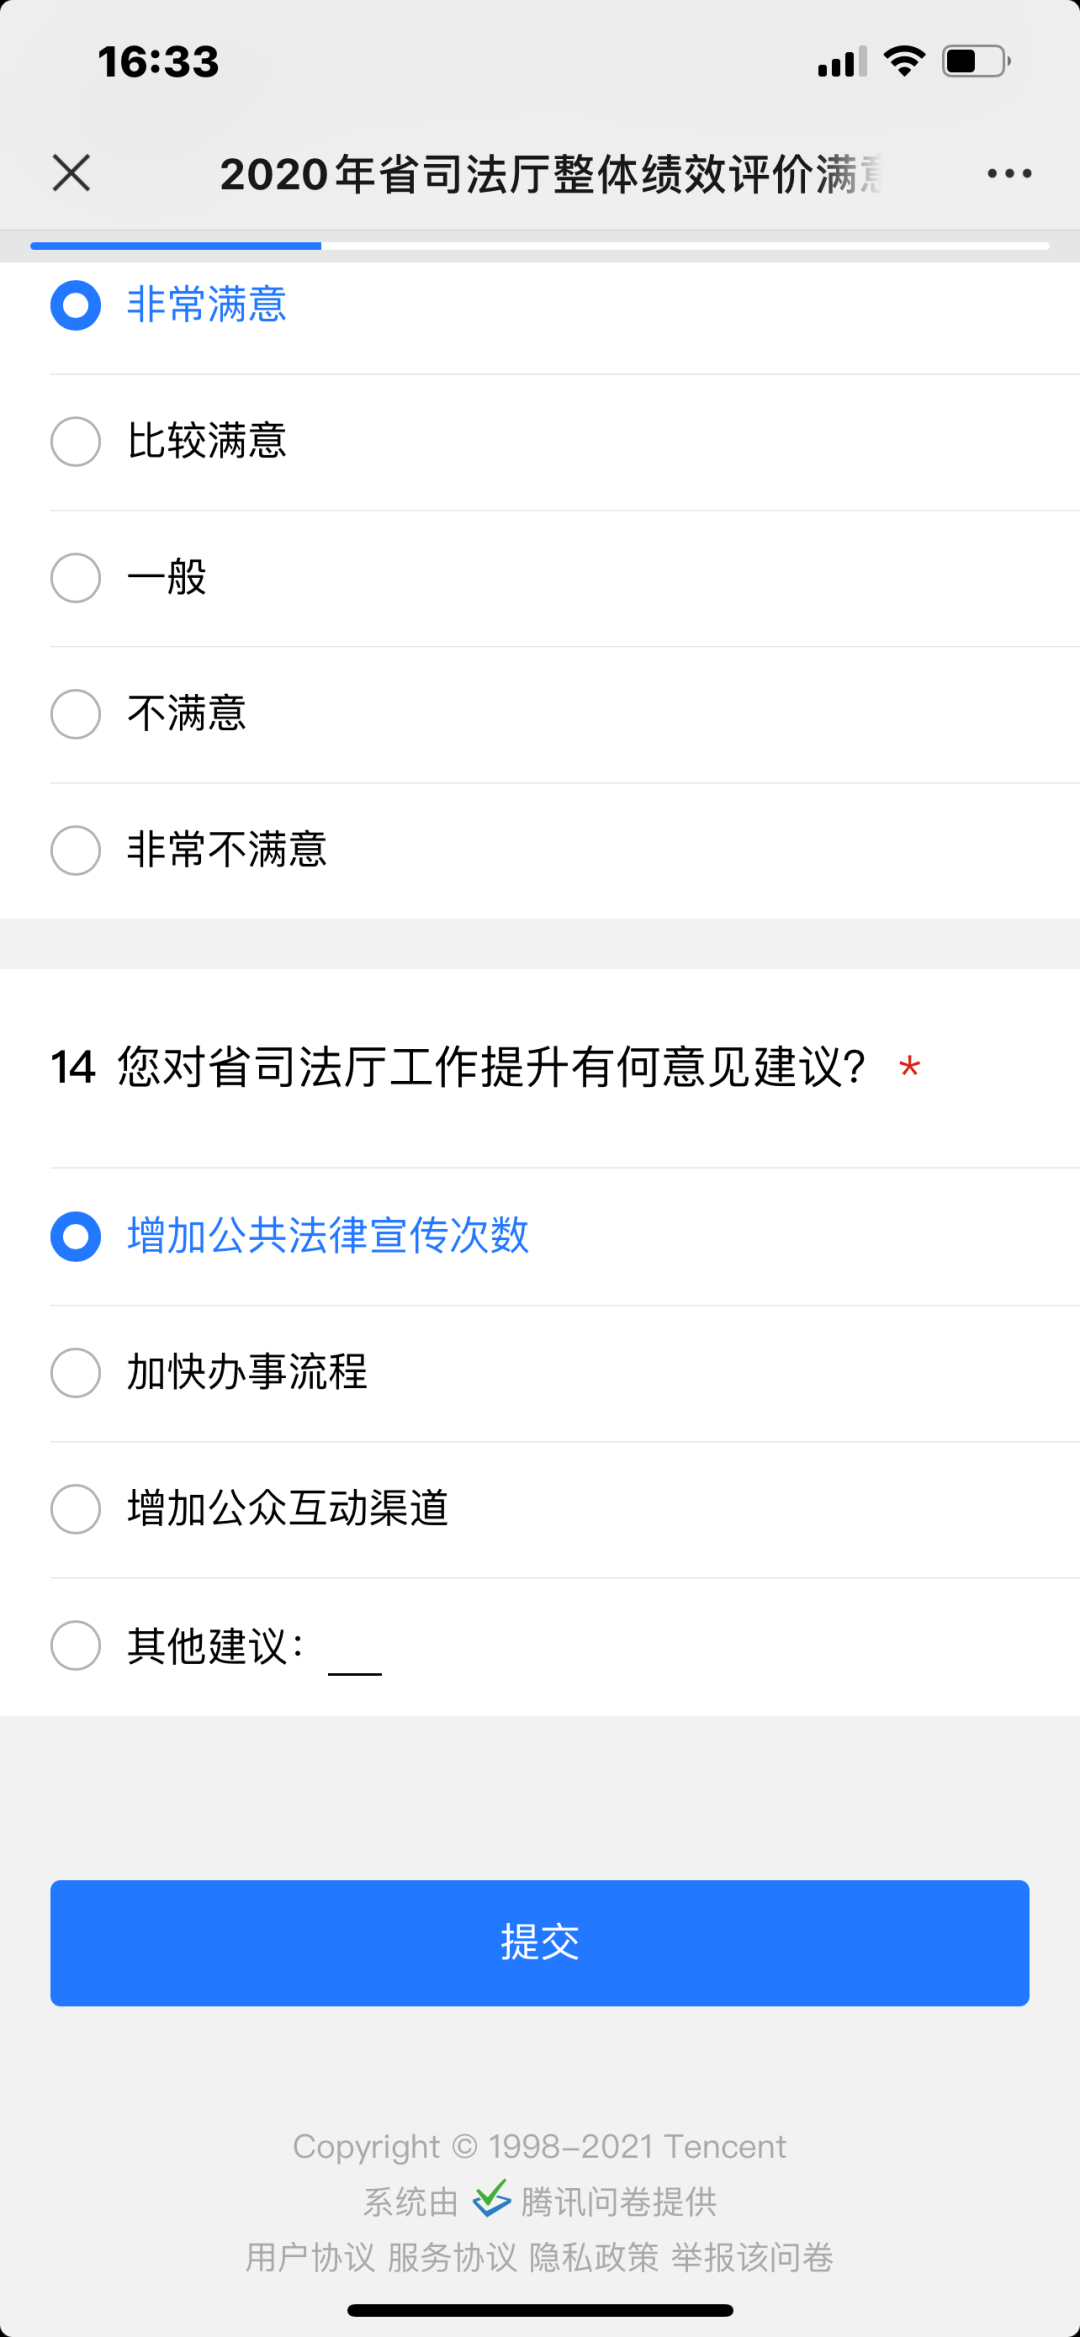Choose the 非常不满意 radio option
Screen dimensions: 1080x2337
tap(76, 849)
